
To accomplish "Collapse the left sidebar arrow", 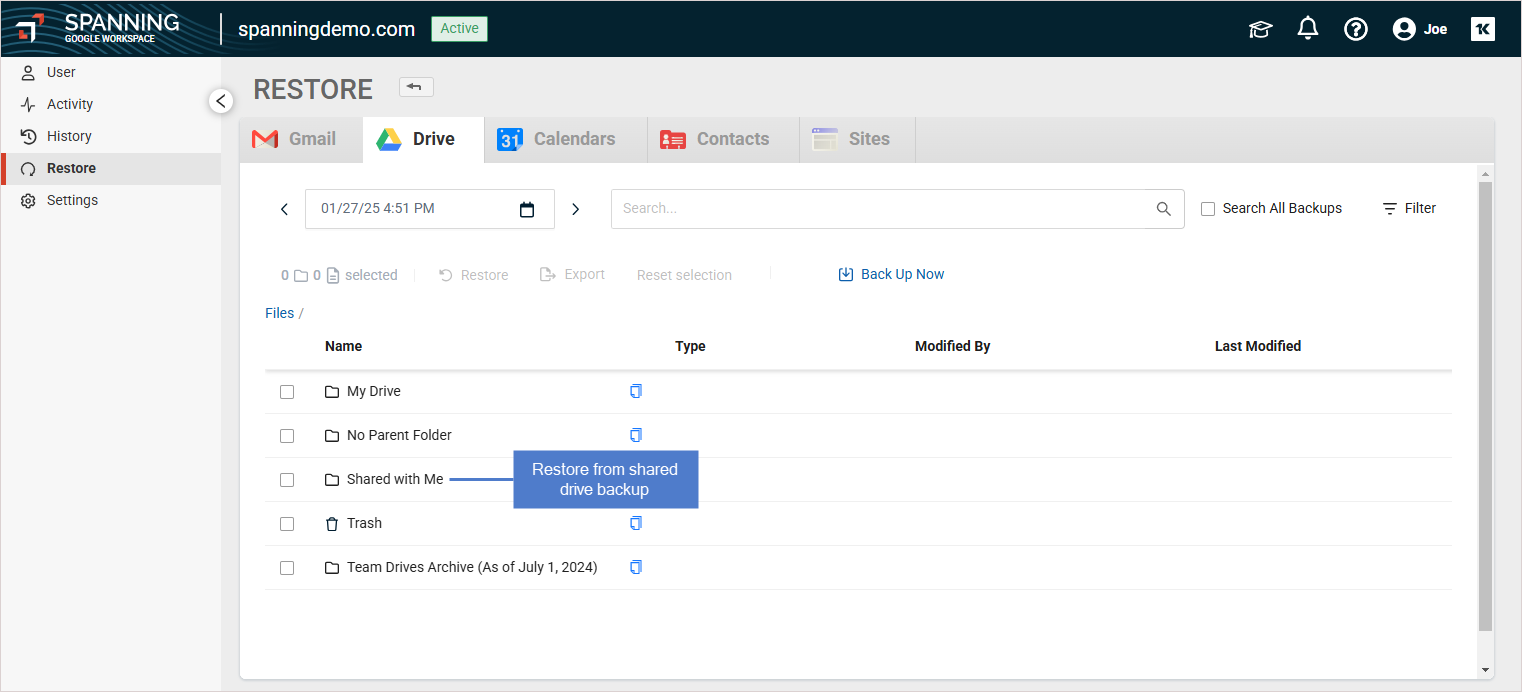I will point(221,101).
